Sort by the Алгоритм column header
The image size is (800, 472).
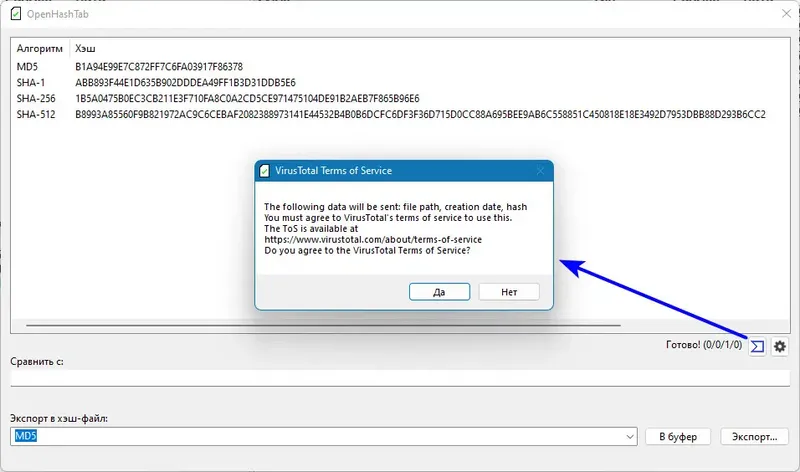(x=39, y=48)
